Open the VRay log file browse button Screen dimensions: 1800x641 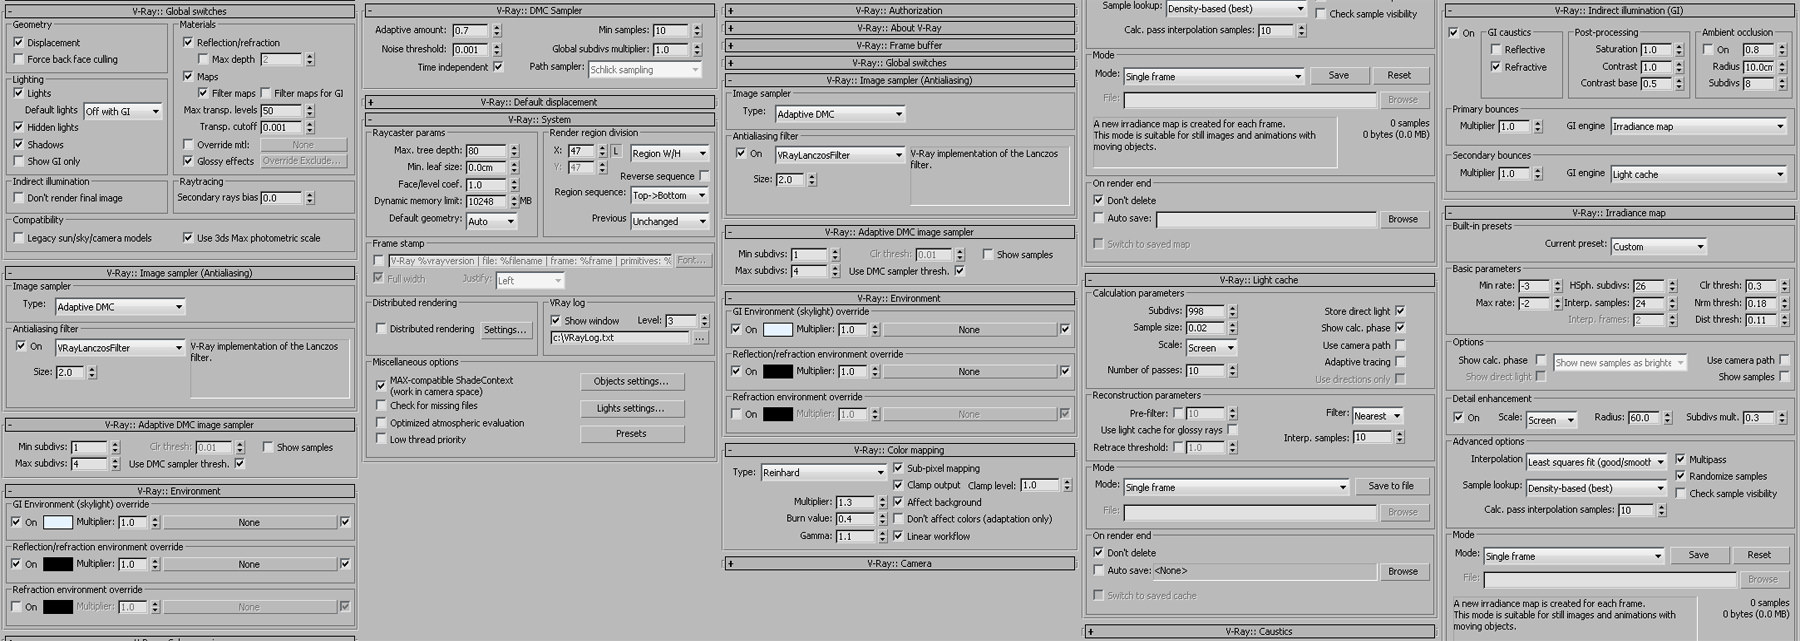click(x=700, y=338)
